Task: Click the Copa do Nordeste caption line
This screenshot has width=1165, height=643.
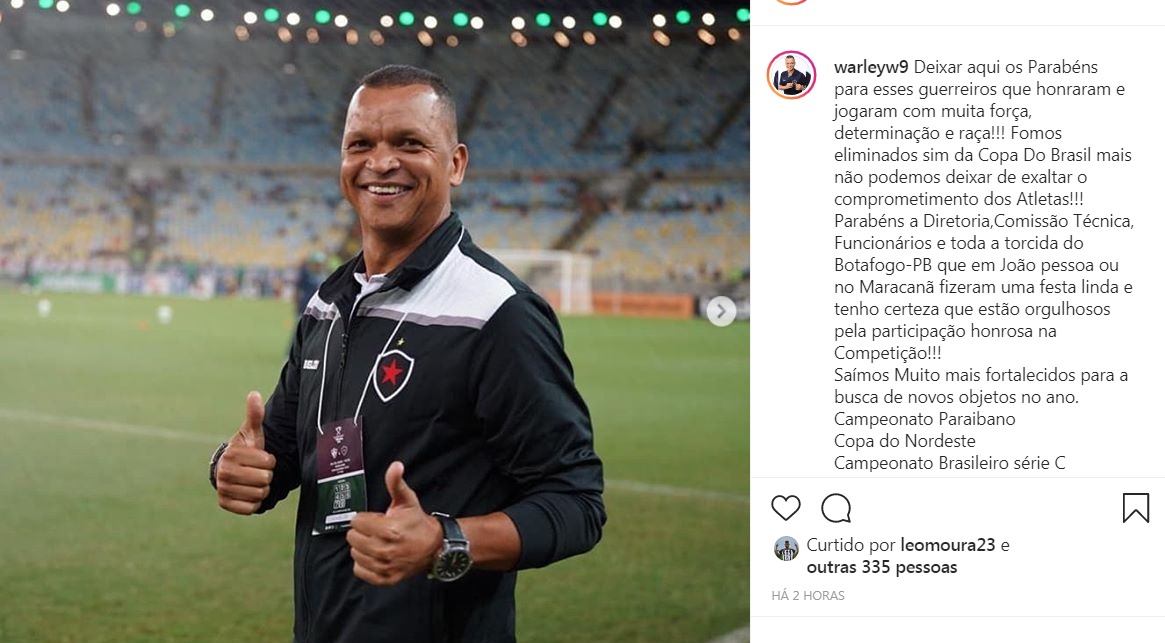Action: 904,441
